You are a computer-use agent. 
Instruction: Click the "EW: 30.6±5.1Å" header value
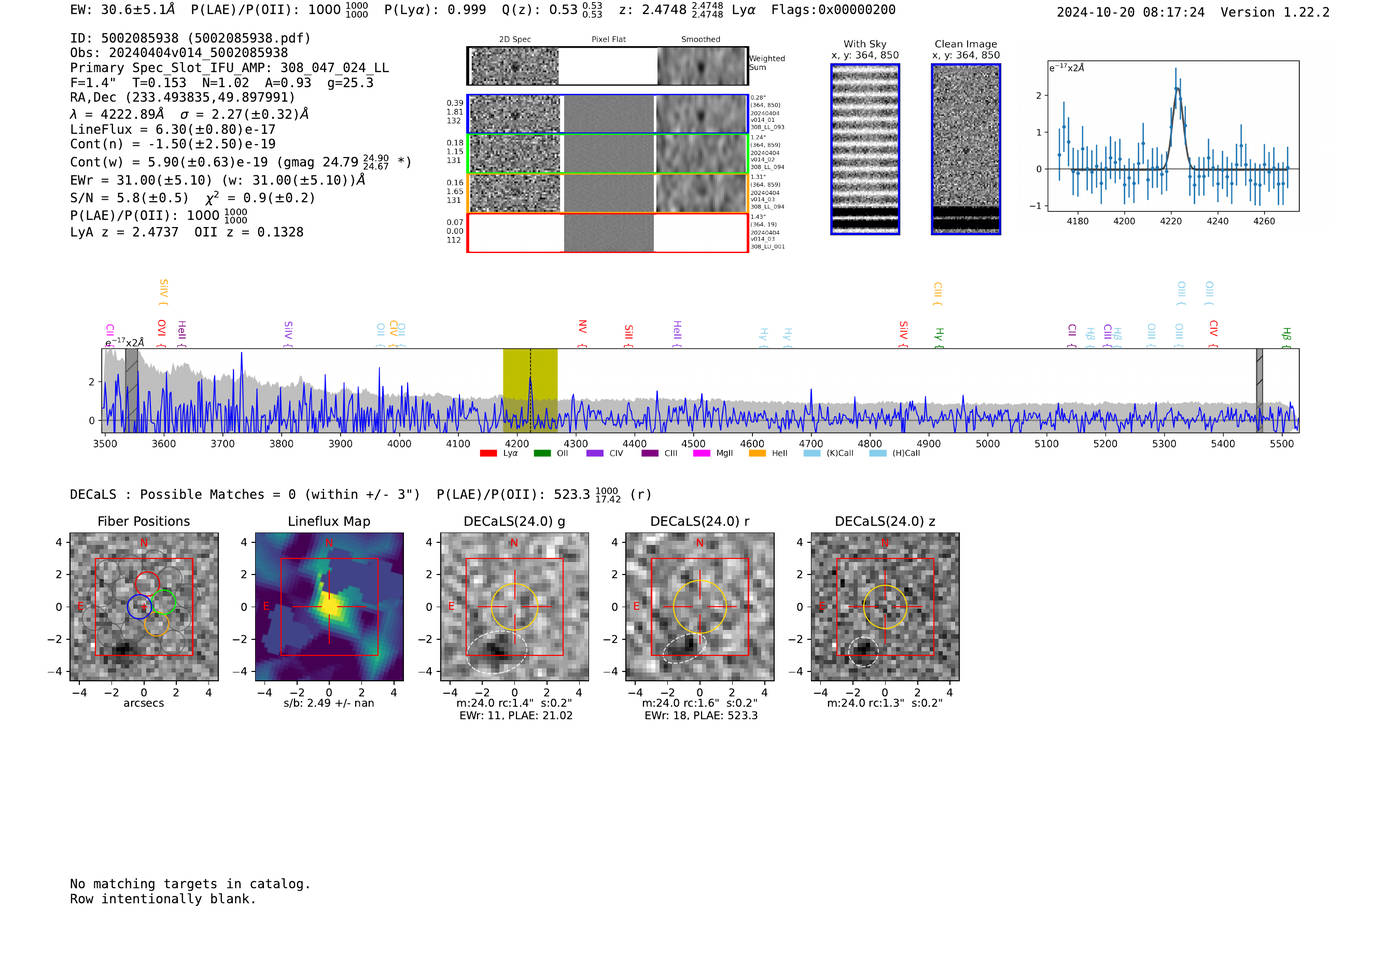(123, 10)
